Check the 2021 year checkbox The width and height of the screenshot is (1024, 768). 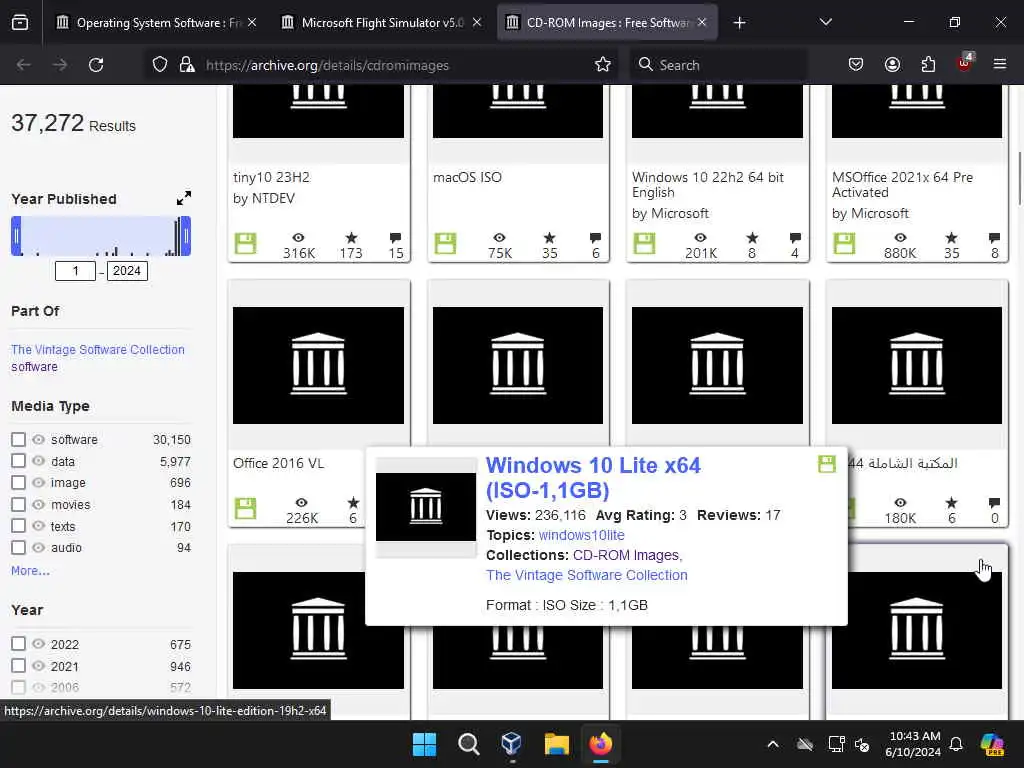[x=18, y=665]
